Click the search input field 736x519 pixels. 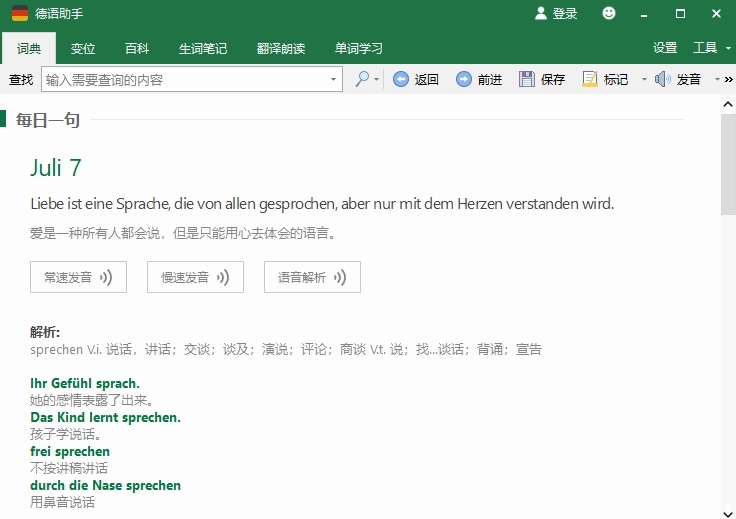pyautogui.click(x=185, y=79)
